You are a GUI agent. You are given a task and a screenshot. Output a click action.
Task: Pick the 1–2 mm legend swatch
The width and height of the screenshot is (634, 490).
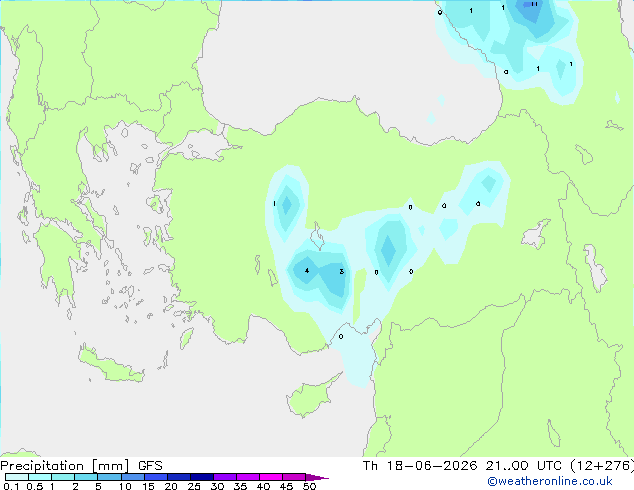[x=63, y=477]
